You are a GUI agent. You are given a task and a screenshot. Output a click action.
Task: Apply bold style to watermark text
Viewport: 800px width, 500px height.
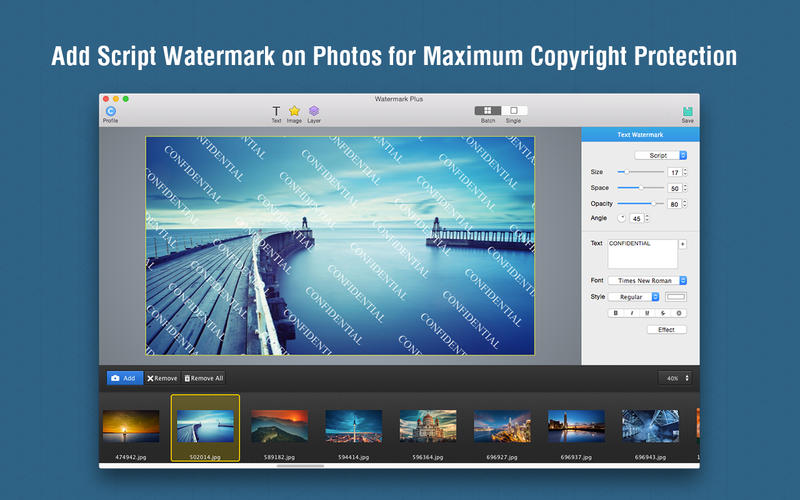(x=616, y=313)
